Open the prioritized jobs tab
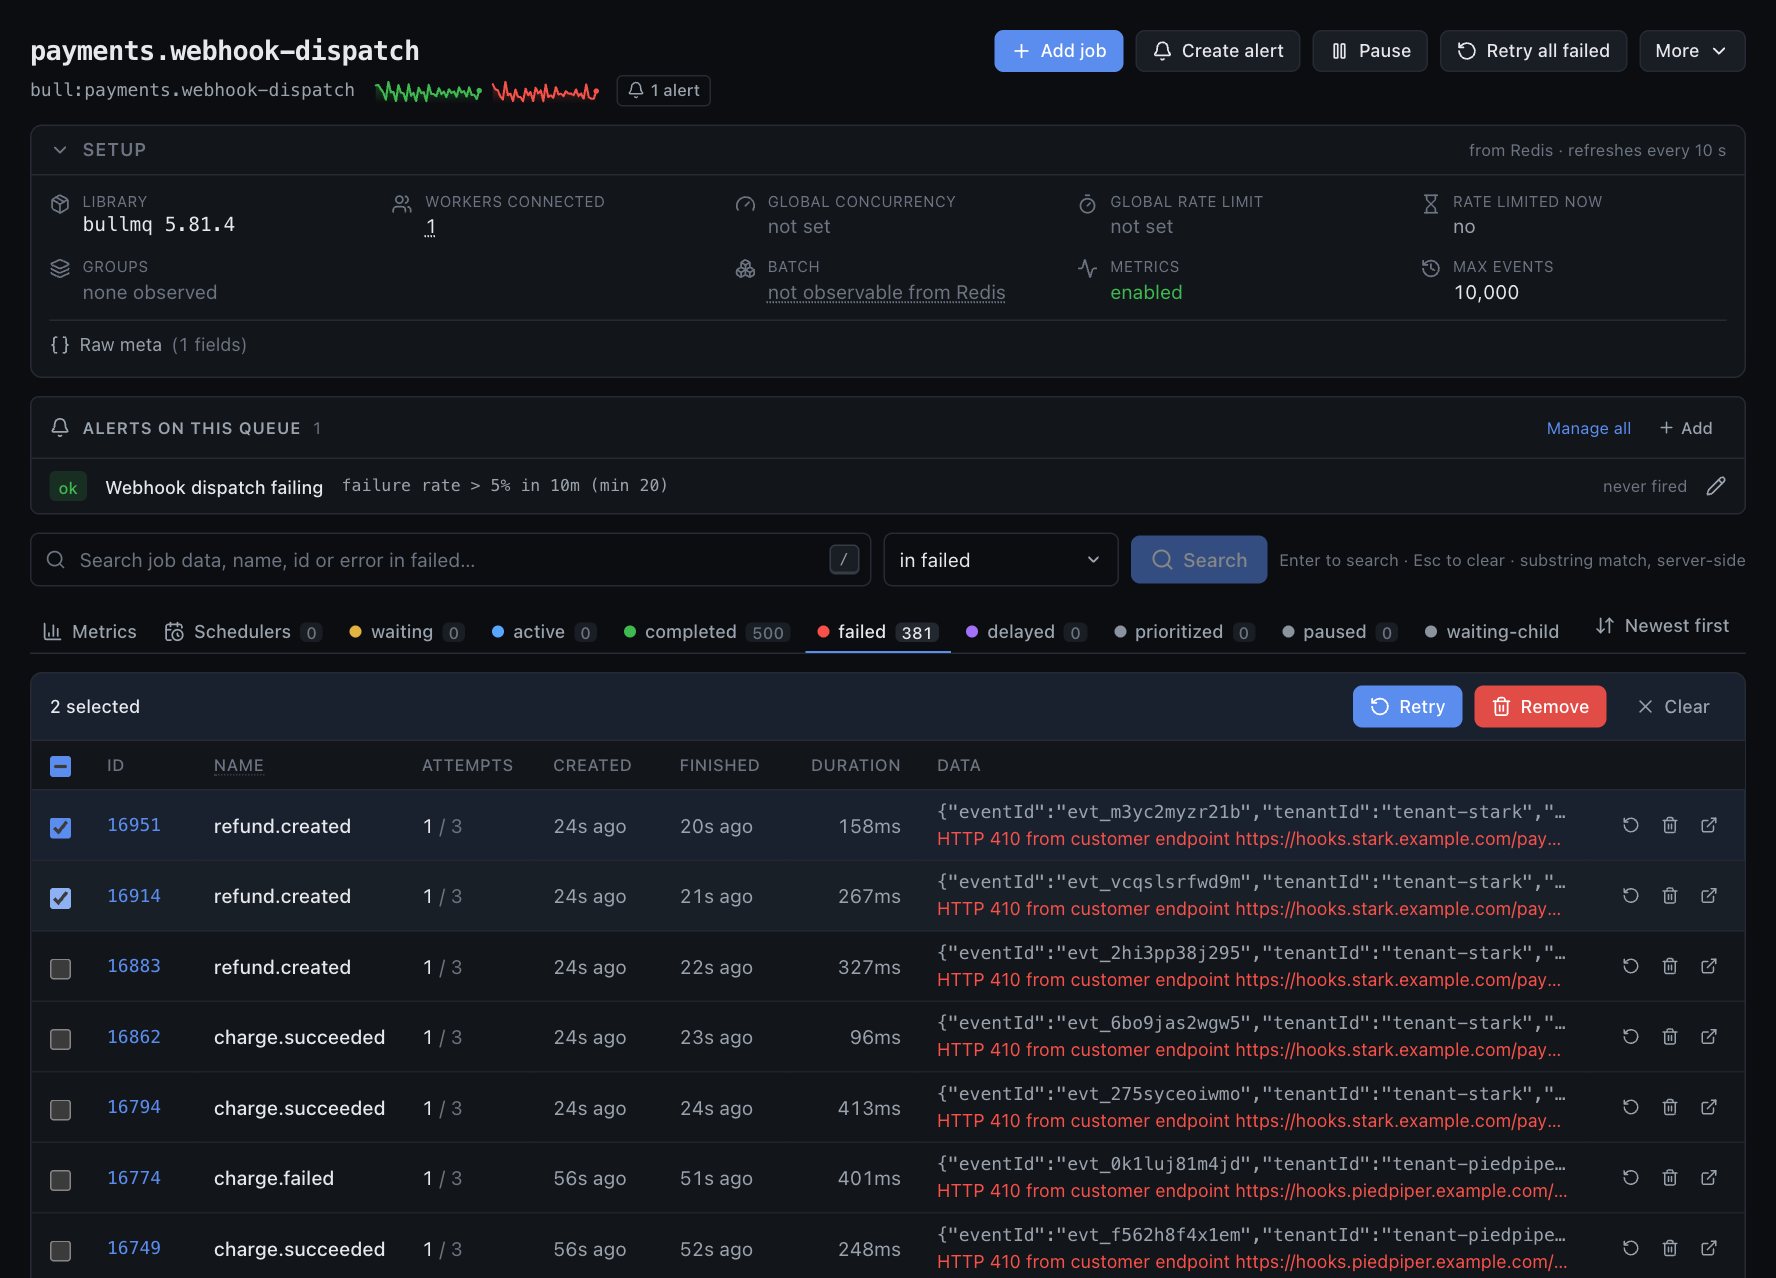The height and width of the screenshot is (1278, 1776). point(1183,632)
